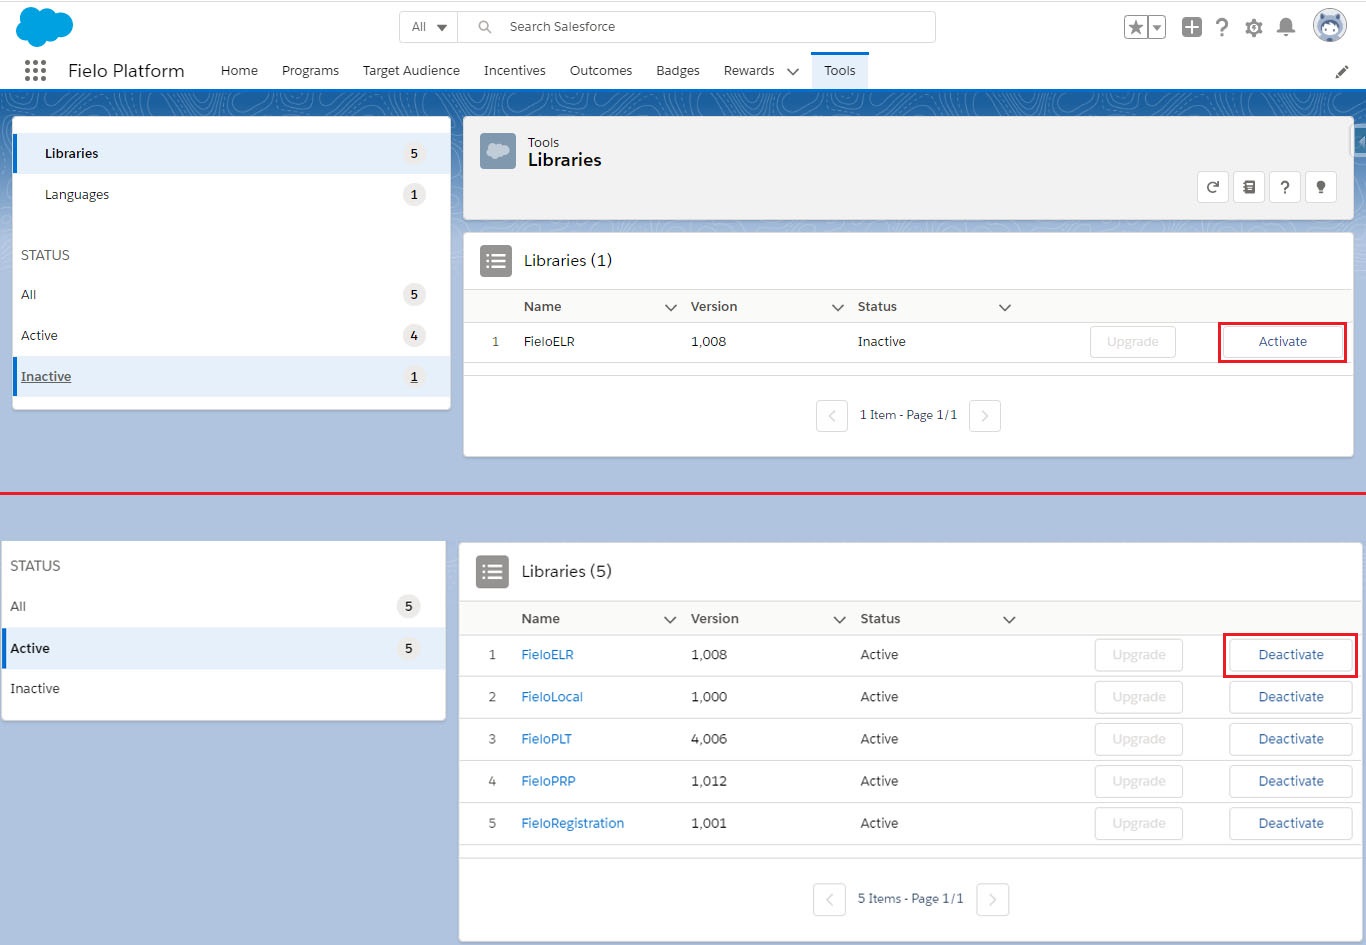Deactivate the FieloPRP library
1366x945 pixels.
(1291, 781)
